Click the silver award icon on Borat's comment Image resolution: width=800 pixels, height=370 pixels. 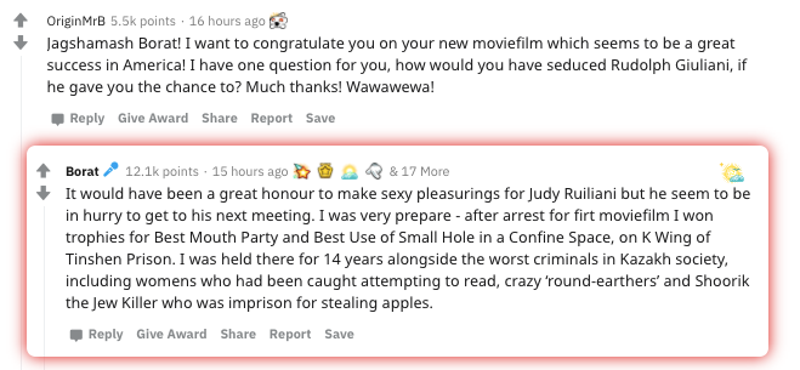click(x=373, y=171)
